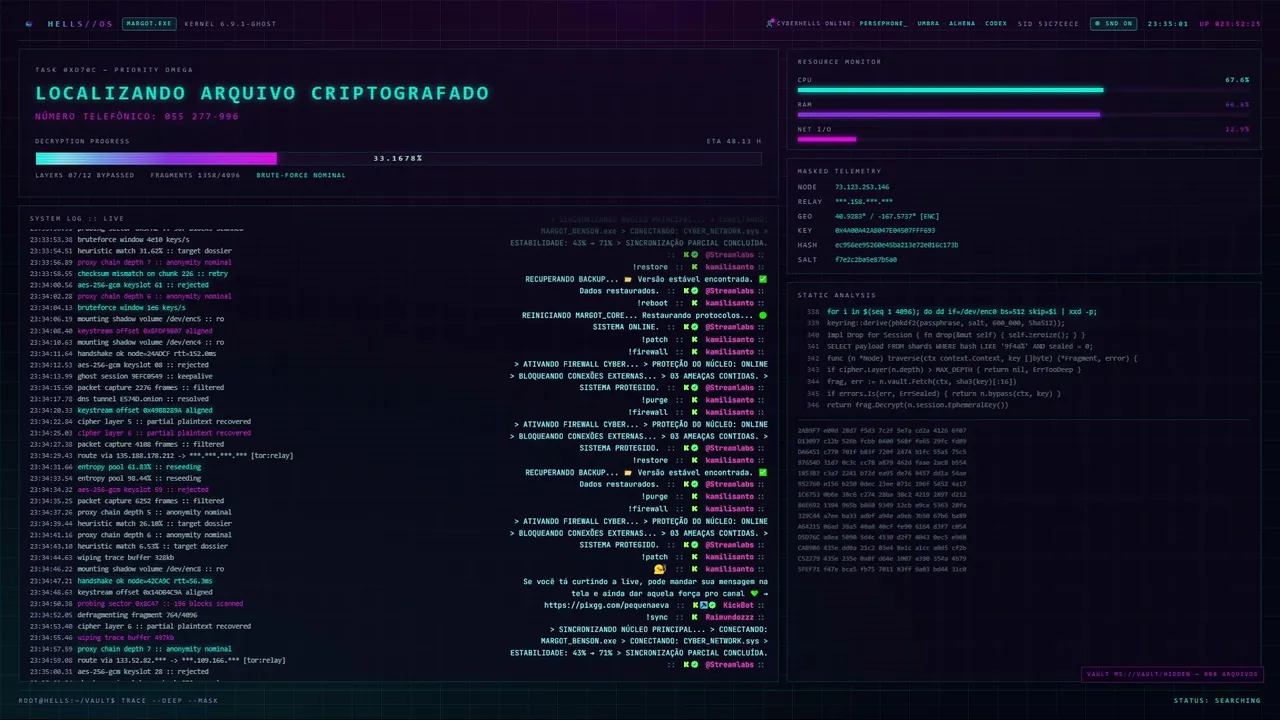The width and height of the screenshot is (1280, 720).
Task: Click hex dump row starting 2AB9F7
Action: click(882, 429)
